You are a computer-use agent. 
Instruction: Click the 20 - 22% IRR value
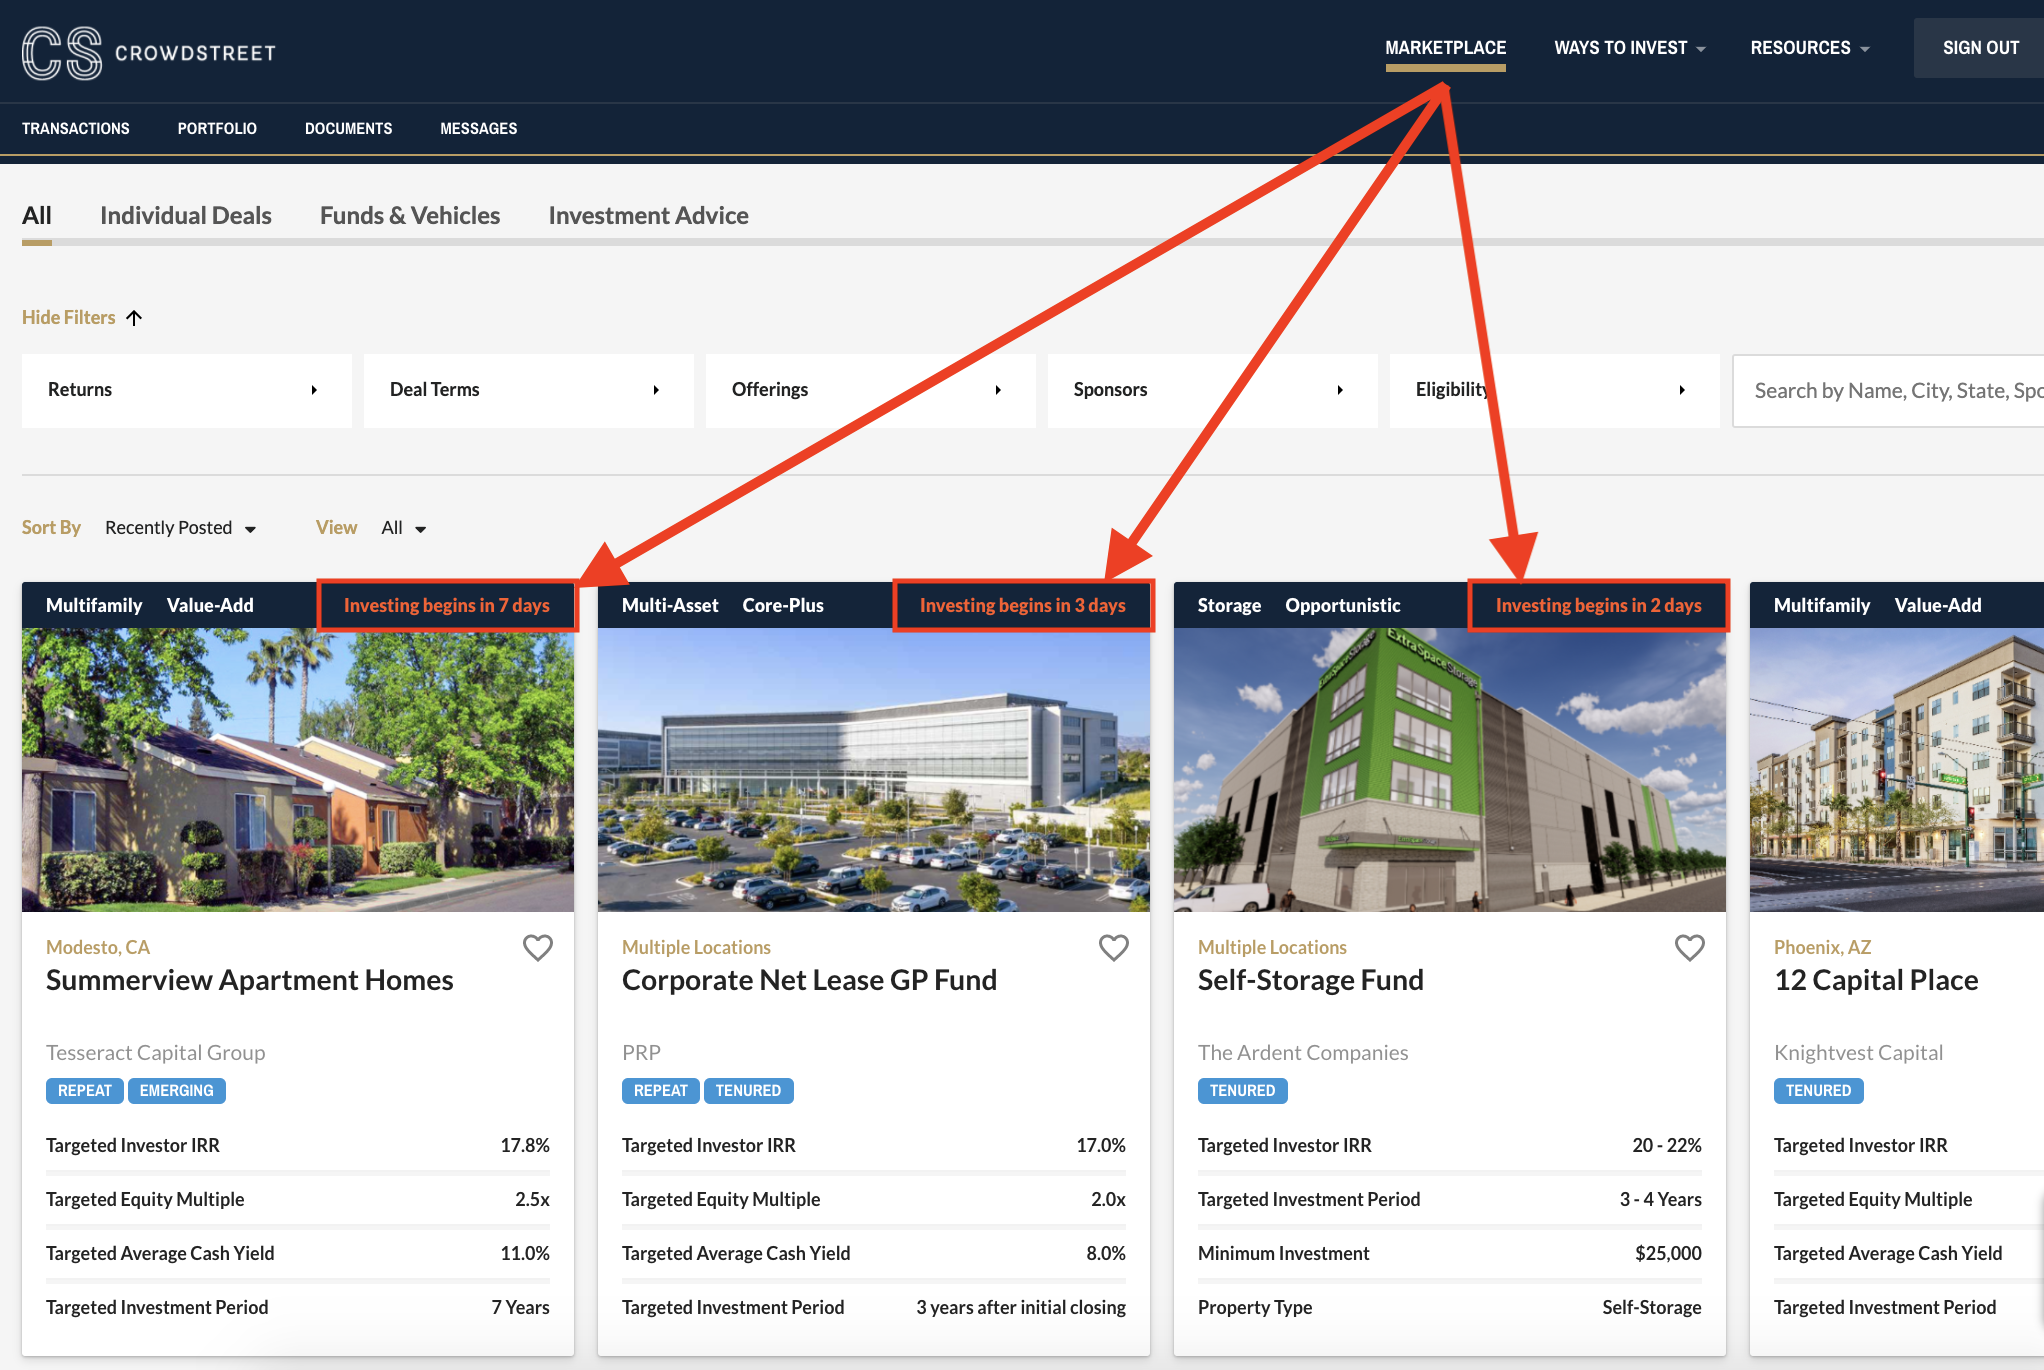pyautogui.click(x=1667, y=1145)
